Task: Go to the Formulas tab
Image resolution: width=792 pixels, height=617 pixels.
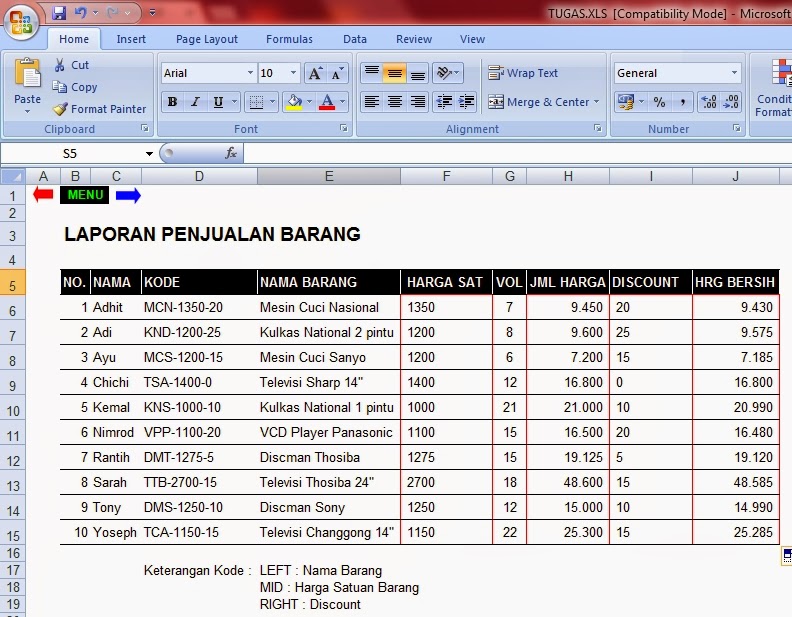Action: (x=289, y=39)
